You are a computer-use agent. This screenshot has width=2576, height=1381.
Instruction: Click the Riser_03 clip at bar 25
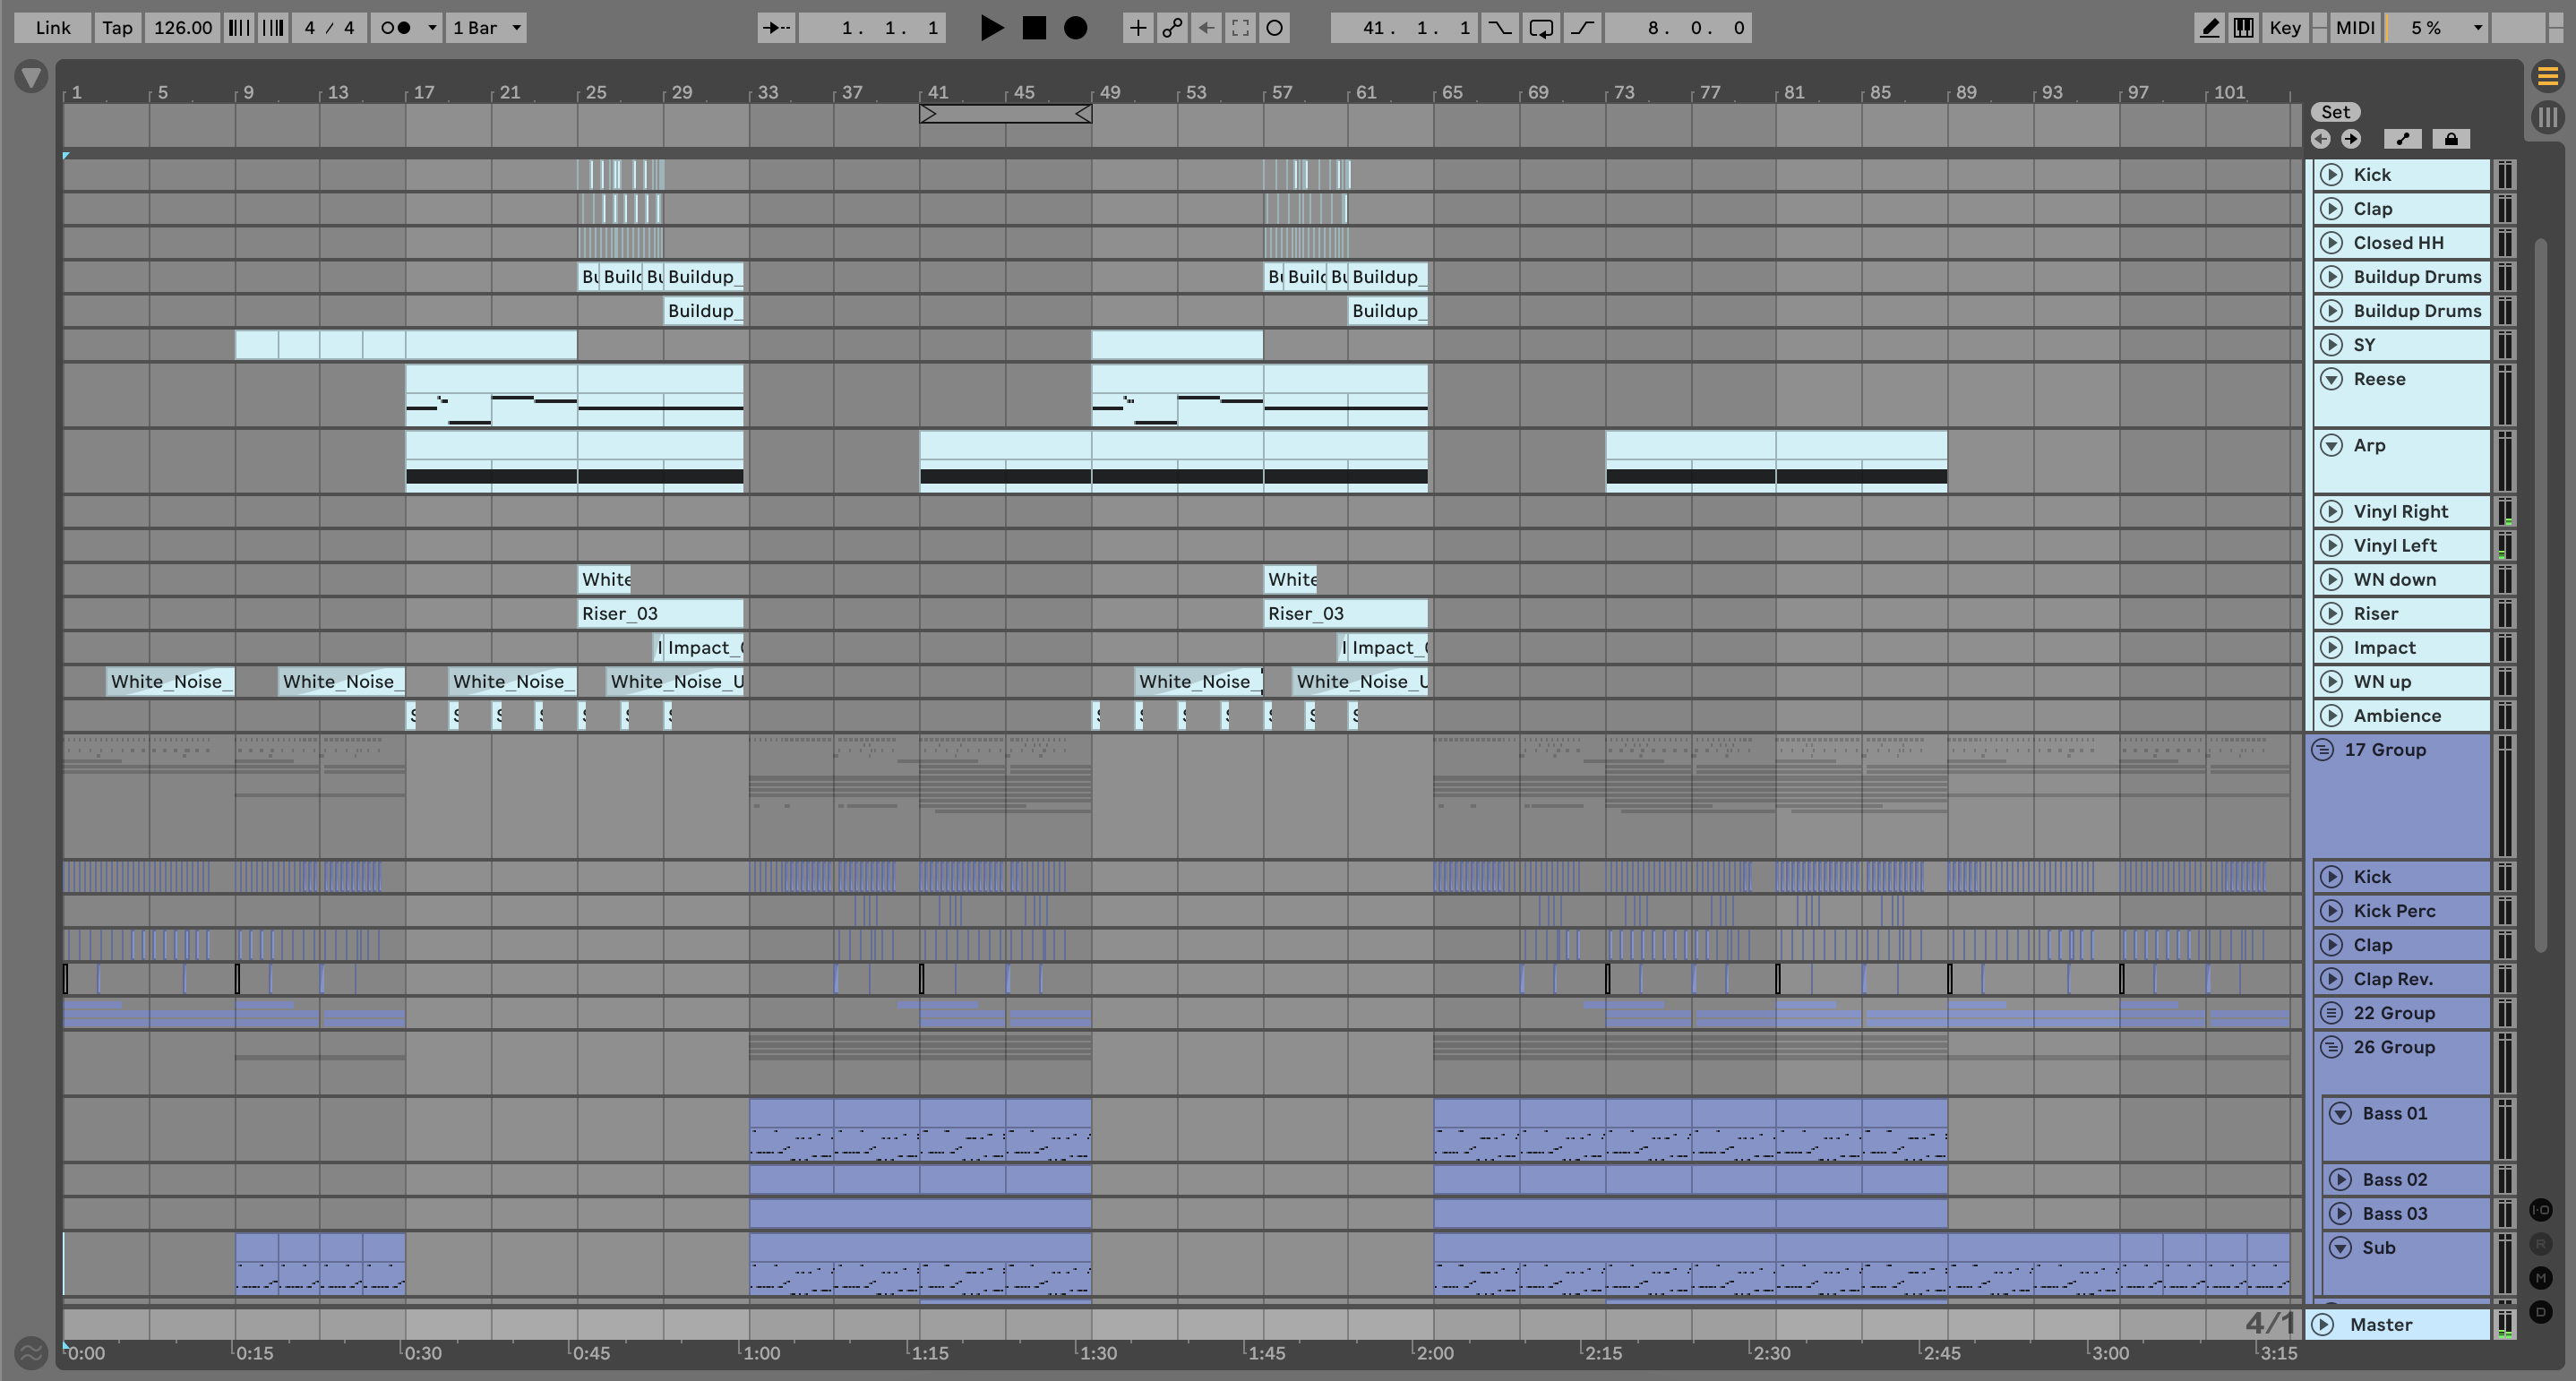click(x=658, y=613)
